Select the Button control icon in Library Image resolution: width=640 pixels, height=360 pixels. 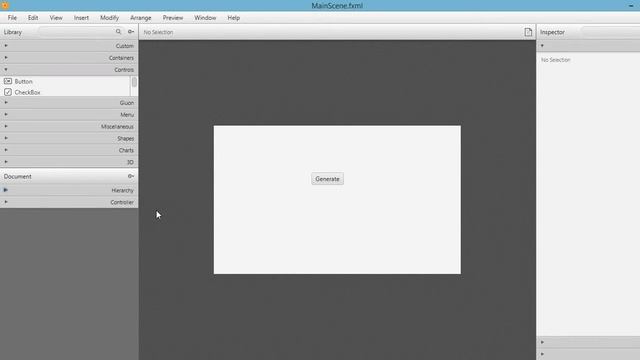pyautogui.click(x=8, y=81)
